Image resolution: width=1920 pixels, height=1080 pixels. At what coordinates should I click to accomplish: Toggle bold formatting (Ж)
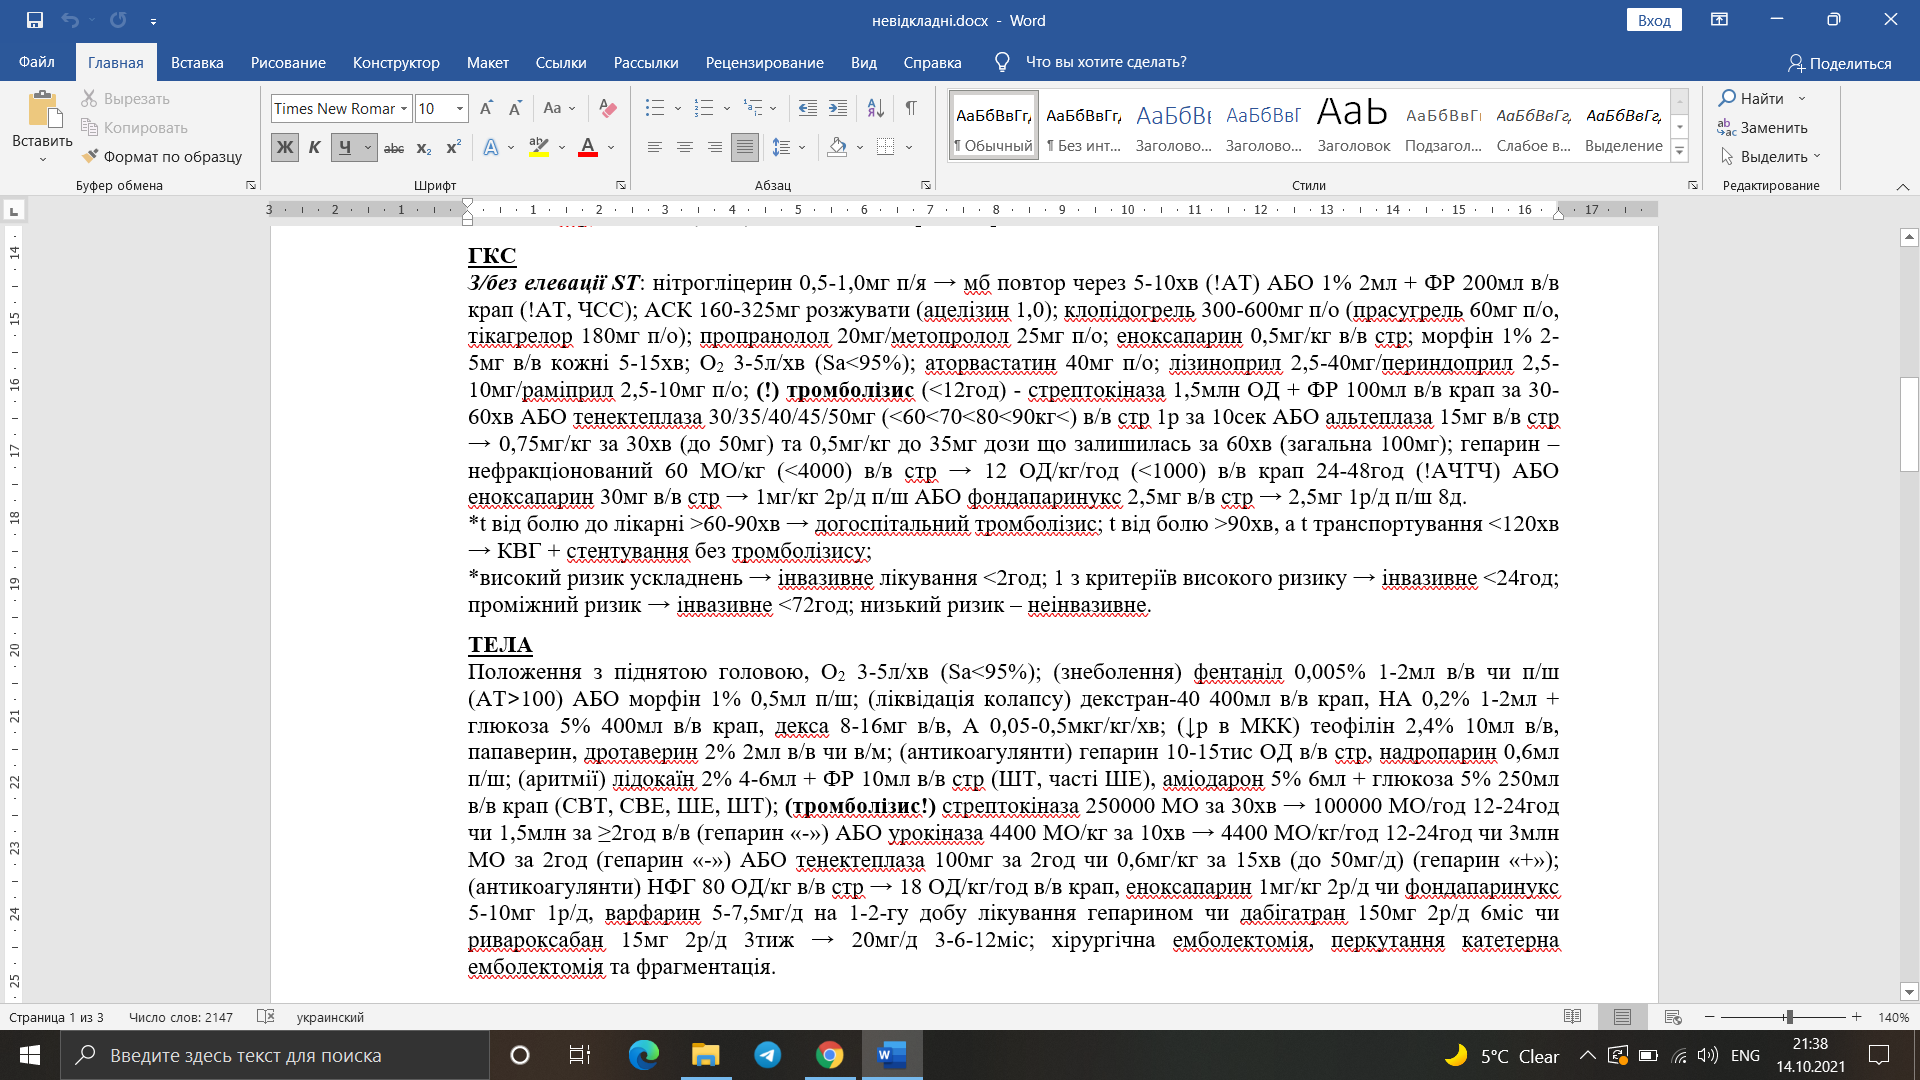click(x=285, y=148)
